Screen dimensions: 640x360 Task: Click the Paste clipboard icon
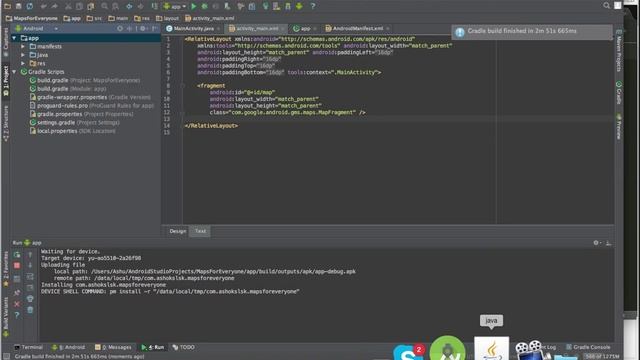click(91, 6)
